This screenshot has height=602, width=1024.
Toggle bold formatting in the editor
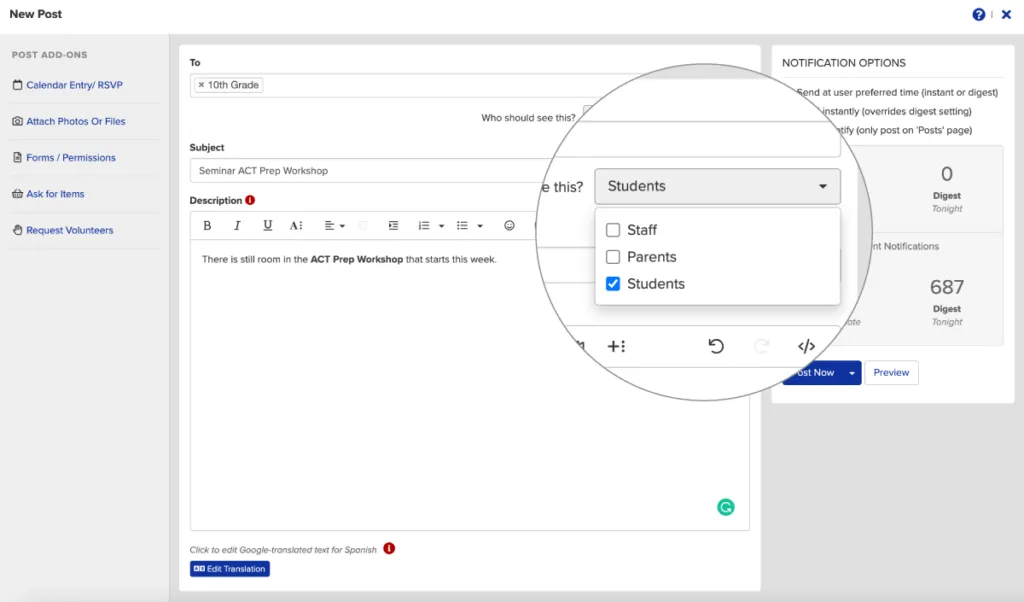[x=208, y=226]
